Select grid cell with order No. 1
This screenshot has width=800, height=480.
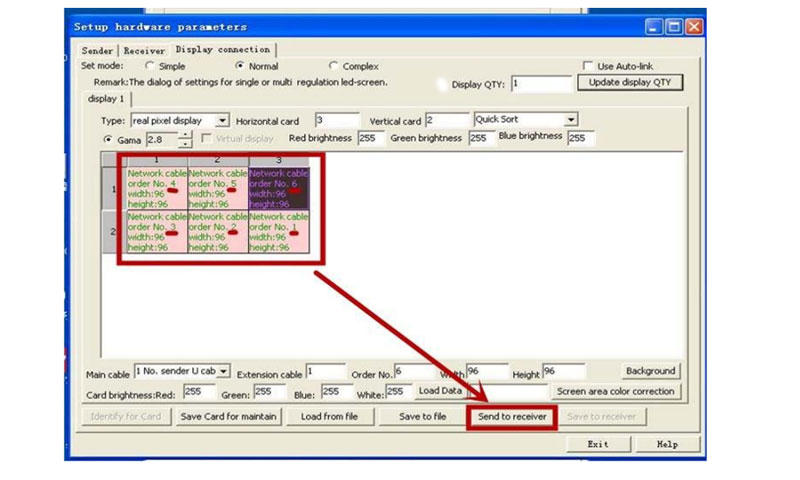279,232
